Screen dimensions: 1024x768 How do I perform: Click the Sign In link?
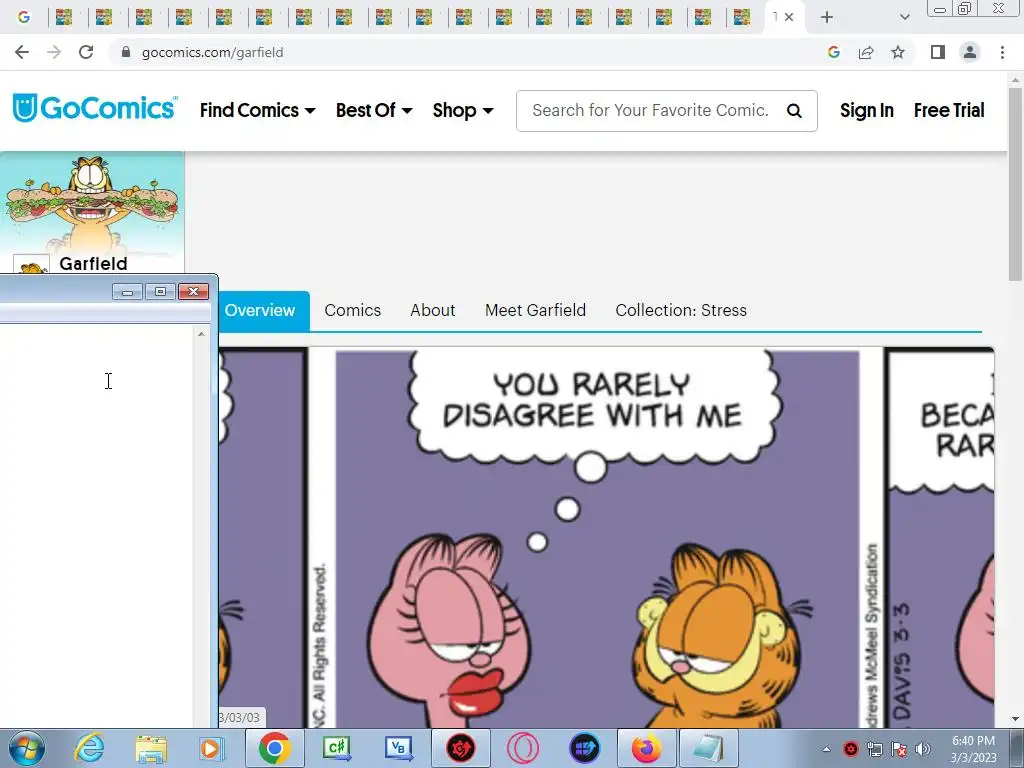pos(867,110)
